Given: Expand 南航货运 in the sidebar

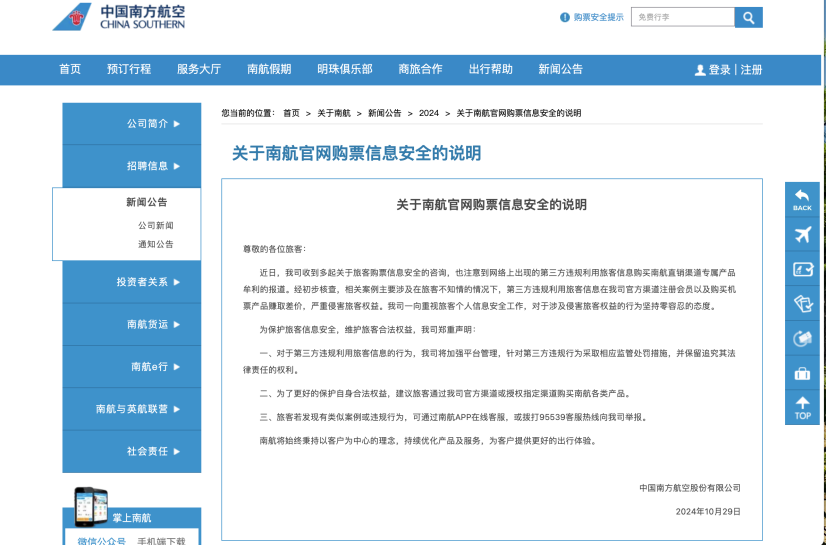Looking at the screenshot, I should pos(132,324).
